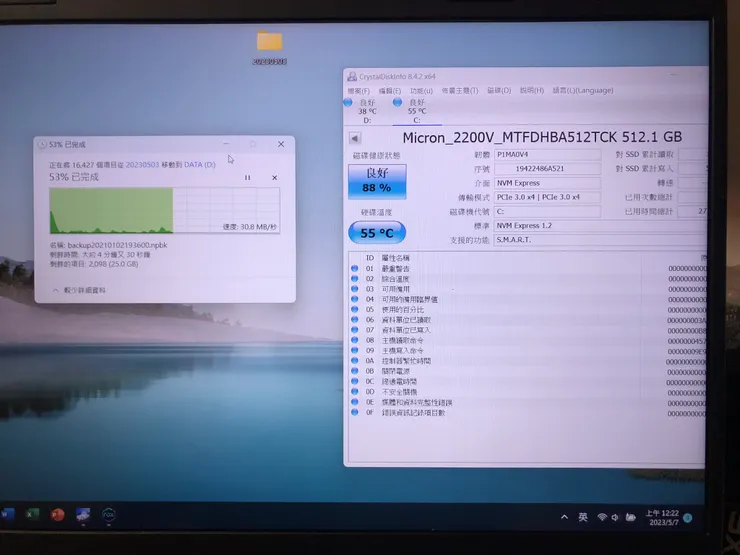Click the previous disk arrow button
This screenshot has width=740, height=555.
click(355, 138)
